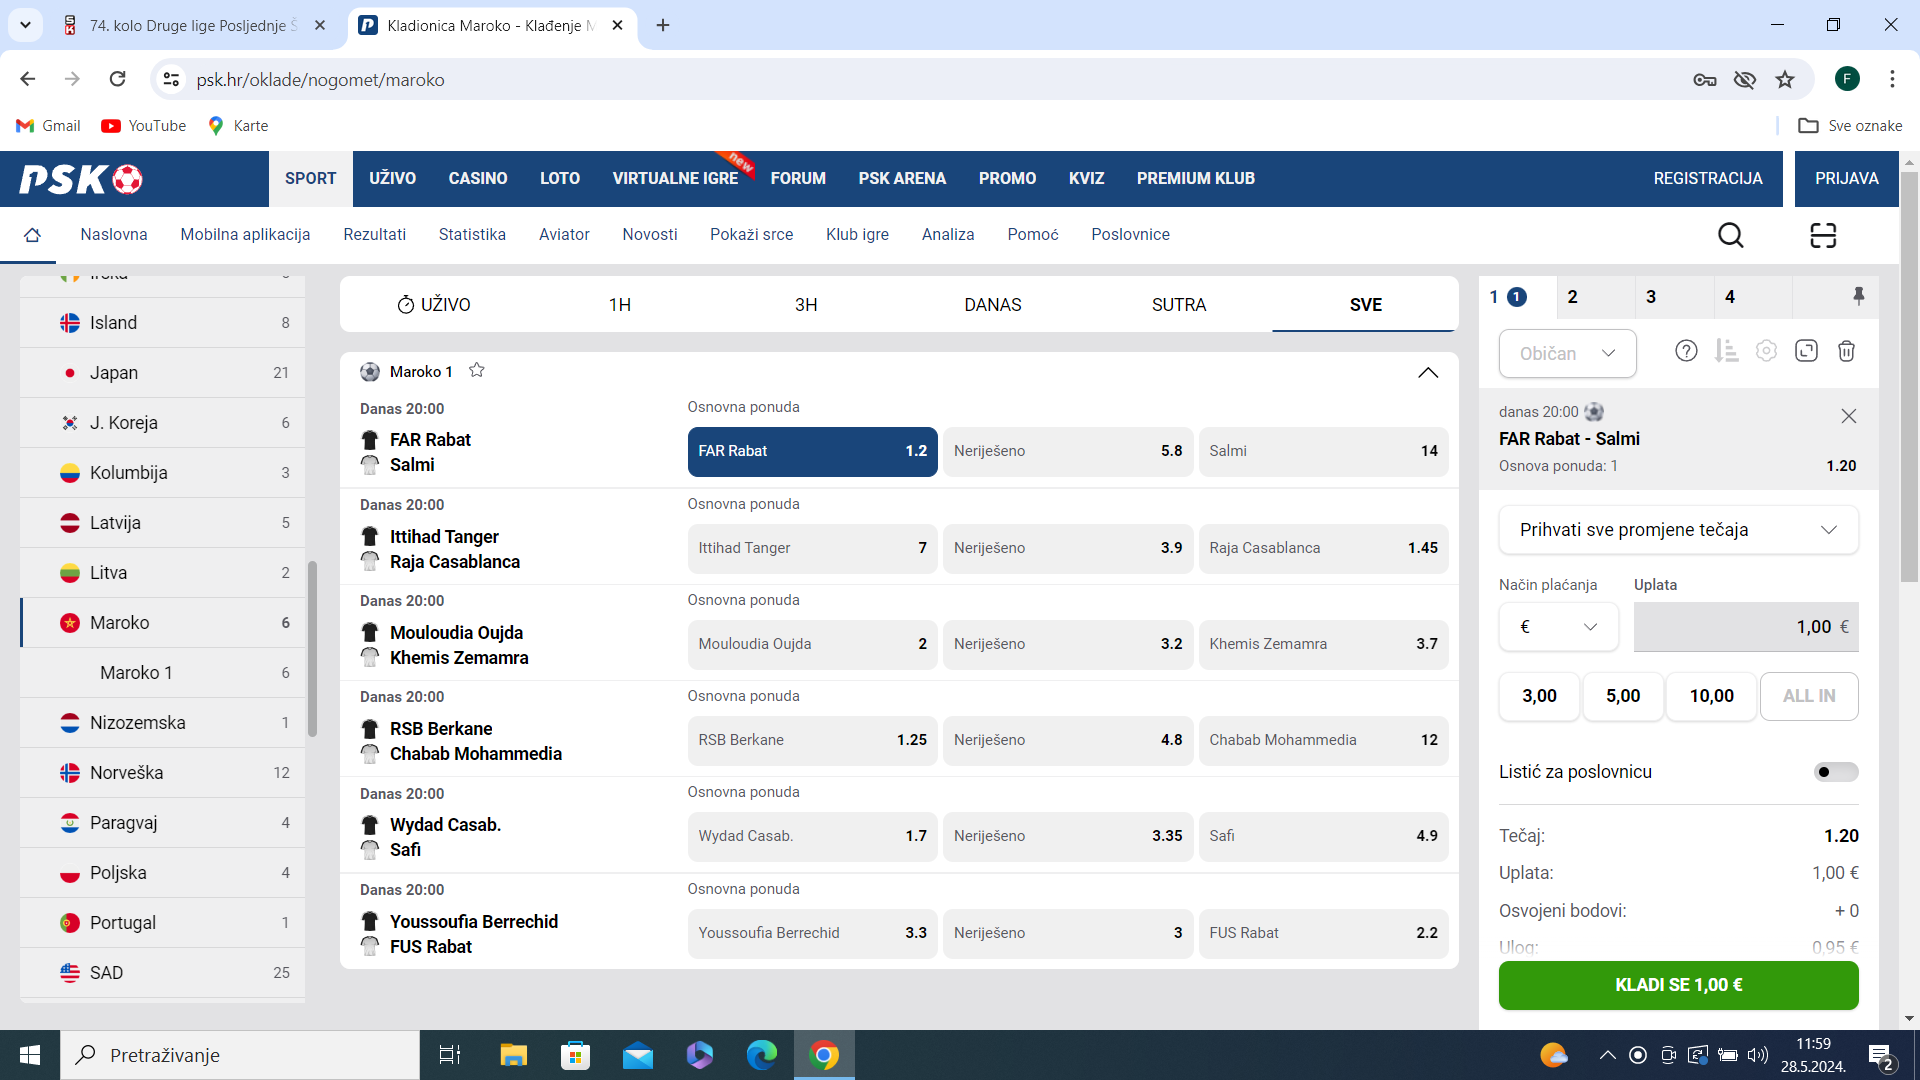Click the address bar URL

[x=320, y=80]
